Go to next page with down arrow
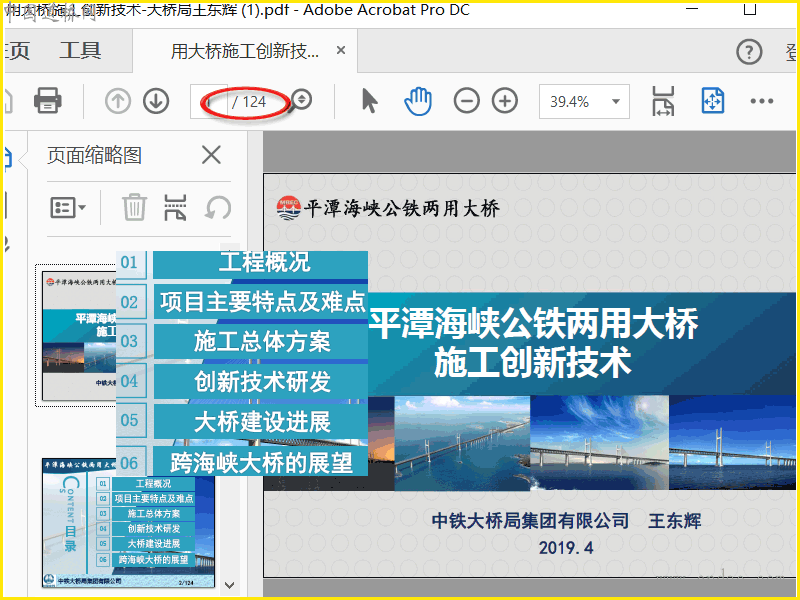Screen dimensions: 800x600 coord(156,101)
